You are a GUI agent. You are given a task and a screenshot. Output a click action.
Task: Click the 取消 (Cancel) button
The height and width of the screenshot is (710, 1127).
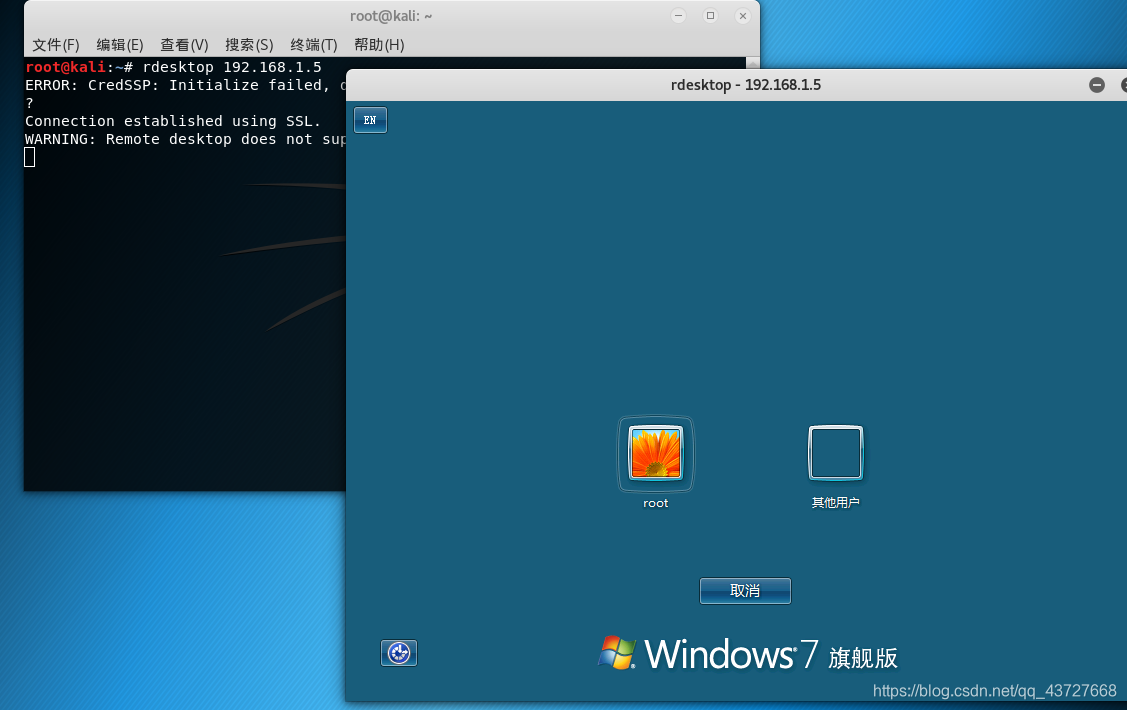(x=745, y=591)
